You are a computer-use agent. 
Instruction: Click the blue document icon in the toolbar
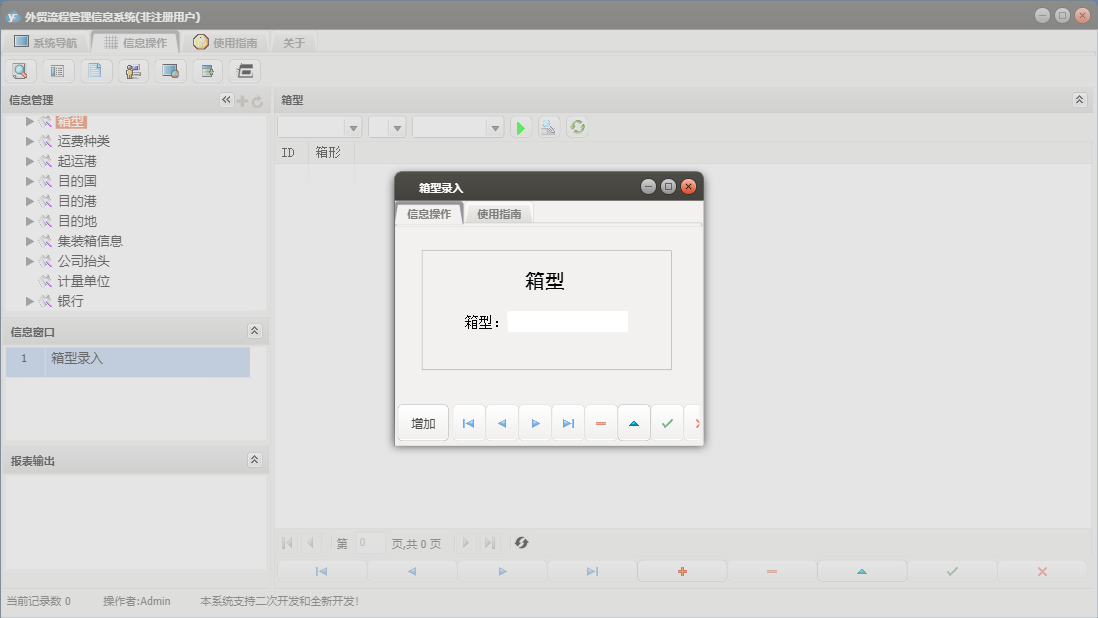tap(95, 70)
